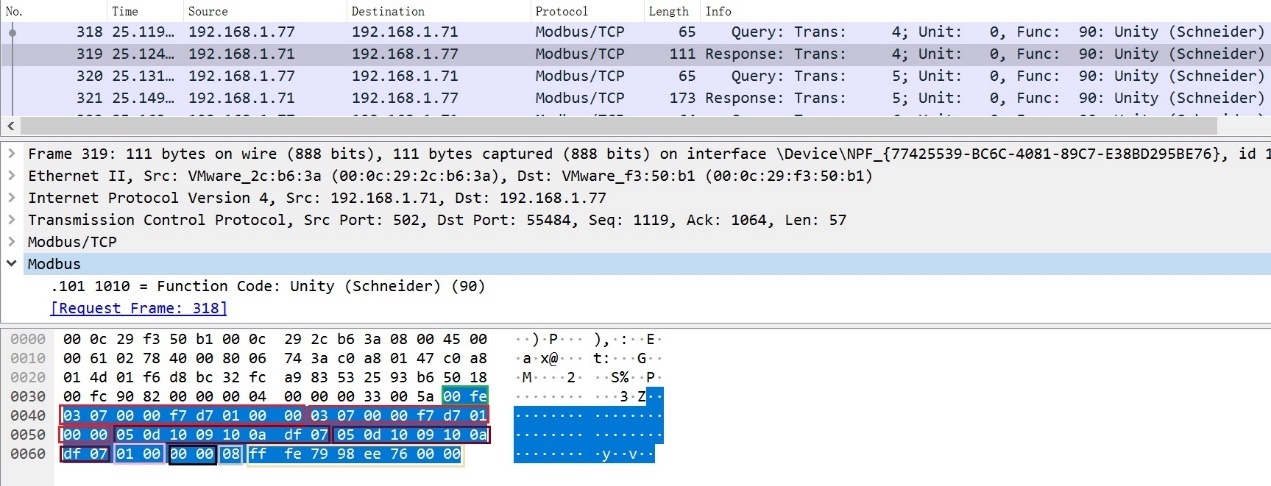Click hex offset 0010 row label
The width and height of the screenshot is (1271, 486).
coord(26,359)
